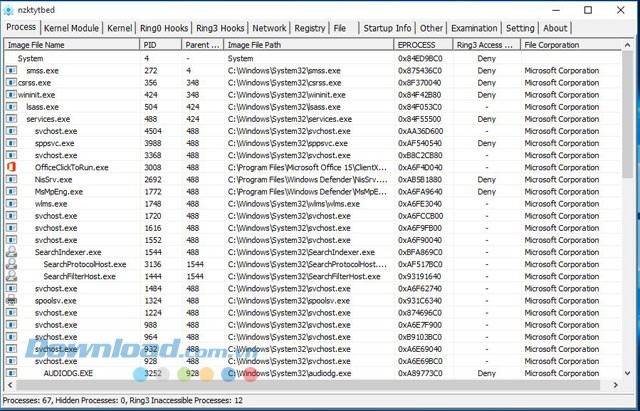Select the SearchProtocolHost.exe process name
Image resolution: width=640 pixels, height=411 pixels.
tap(85, 264)
